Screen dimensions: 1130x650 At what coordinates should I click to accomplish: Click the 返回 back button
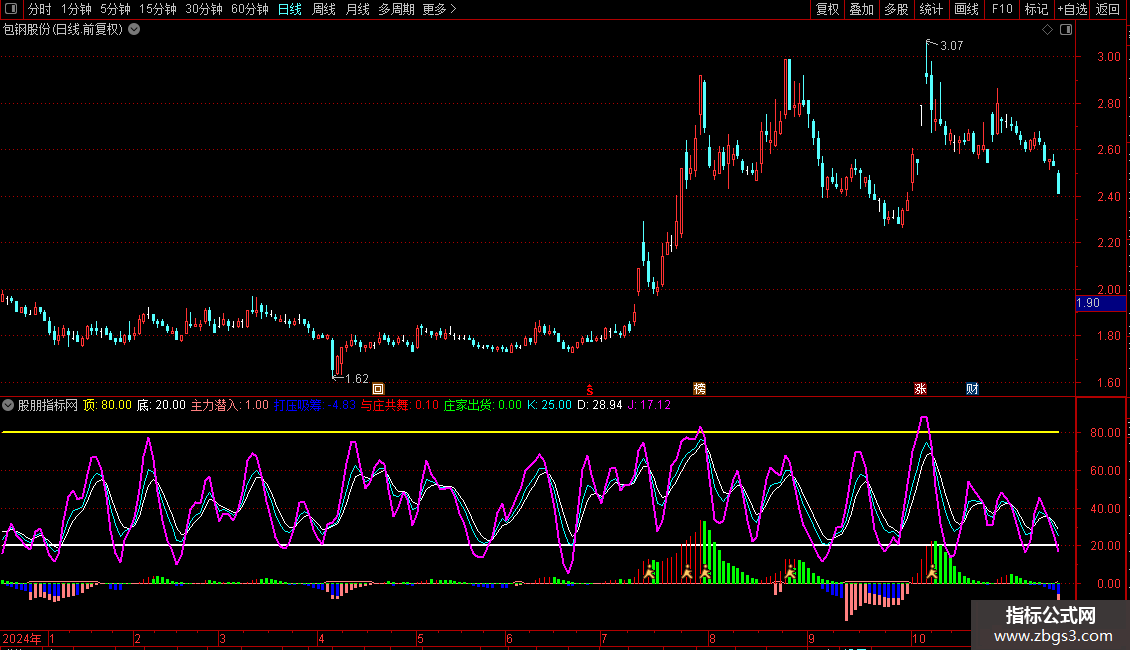click(1108, 9)
